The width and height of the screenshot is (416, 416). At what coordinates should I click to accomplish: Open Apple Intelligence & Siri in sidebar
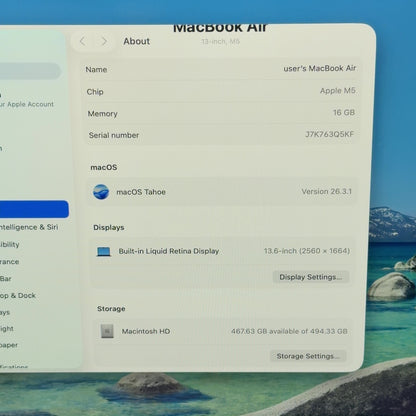tap(29, 227)
